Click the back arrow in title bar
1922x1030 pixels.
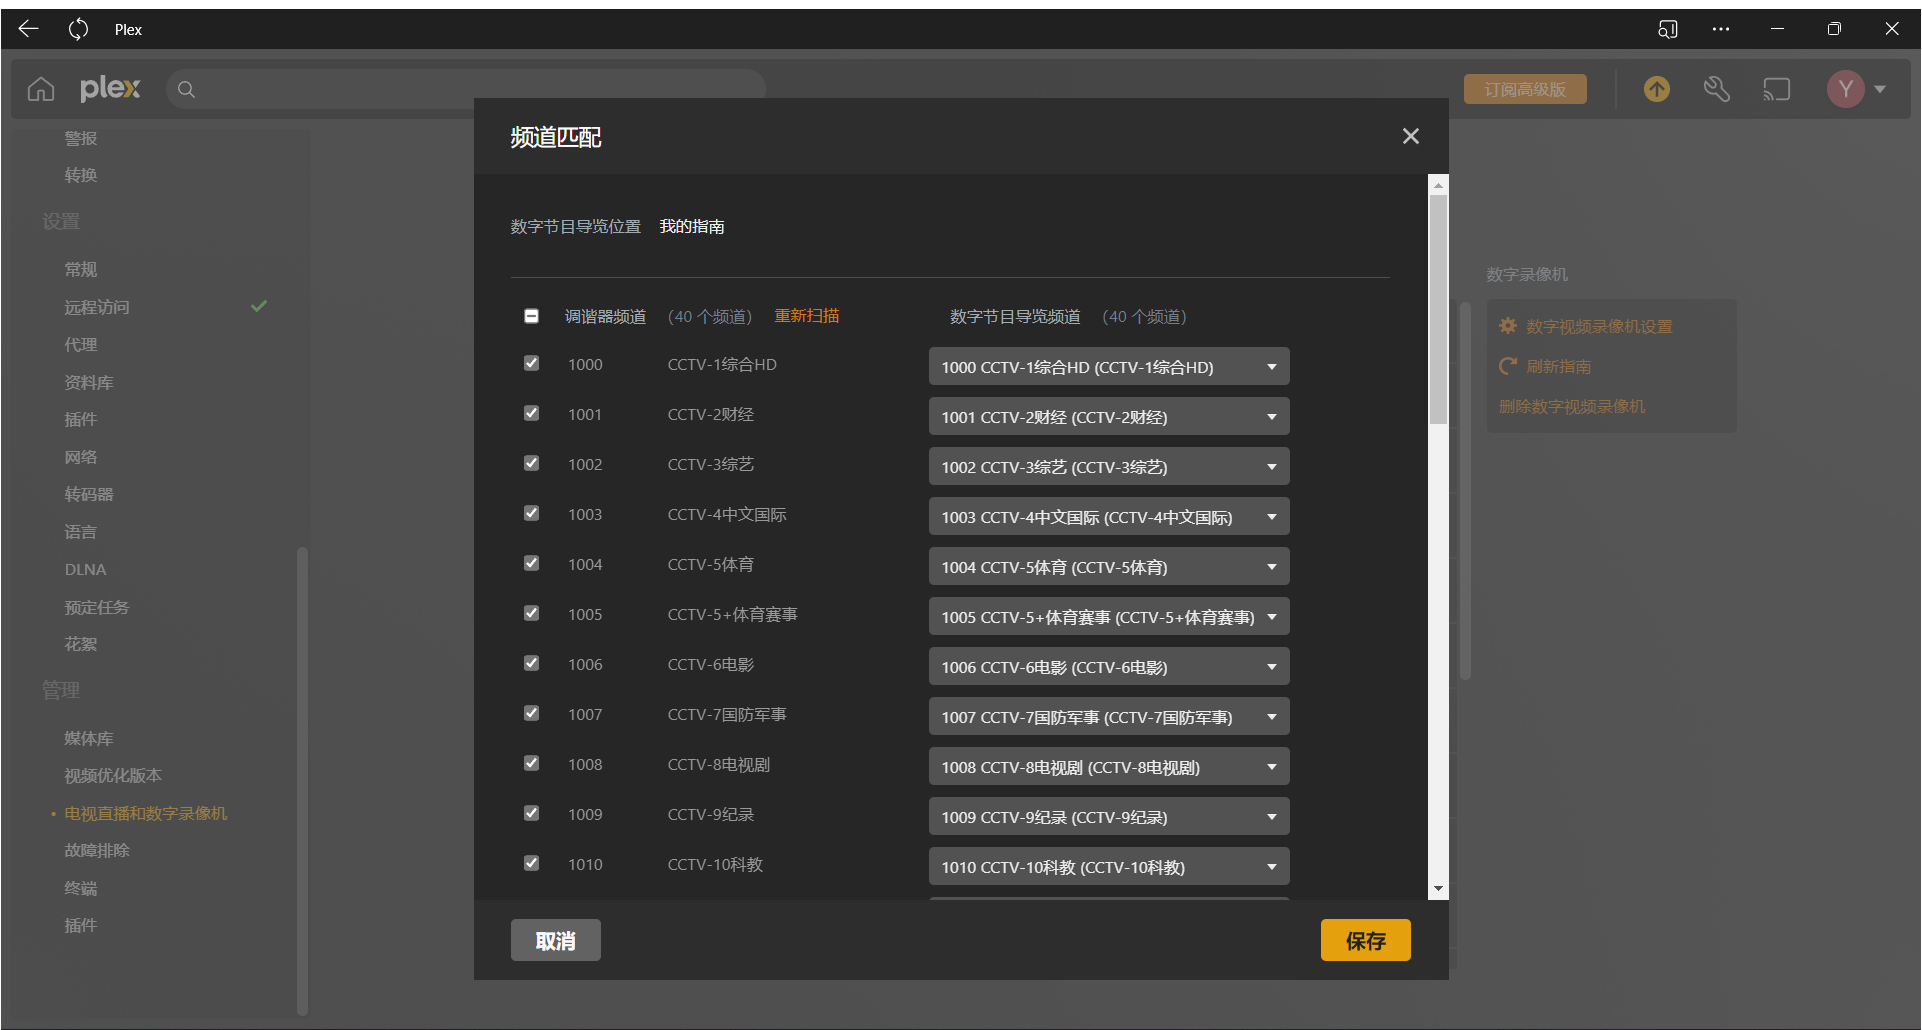[28, 29]
